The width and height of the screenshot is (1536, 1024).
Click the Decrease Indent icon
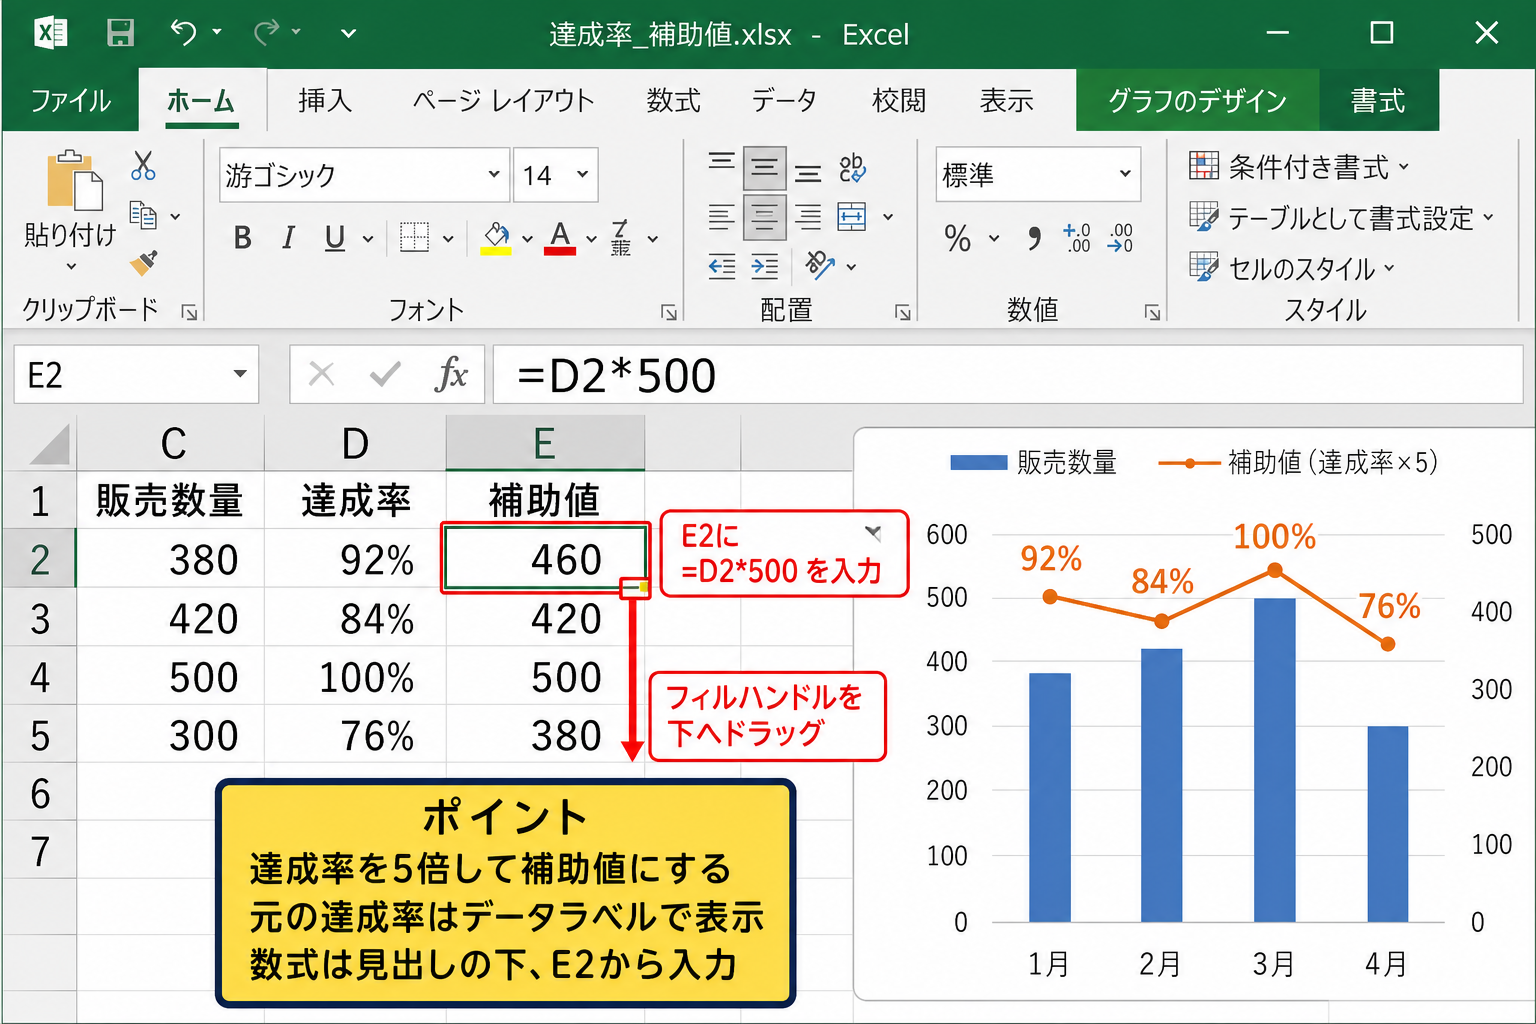pos(721,266)
